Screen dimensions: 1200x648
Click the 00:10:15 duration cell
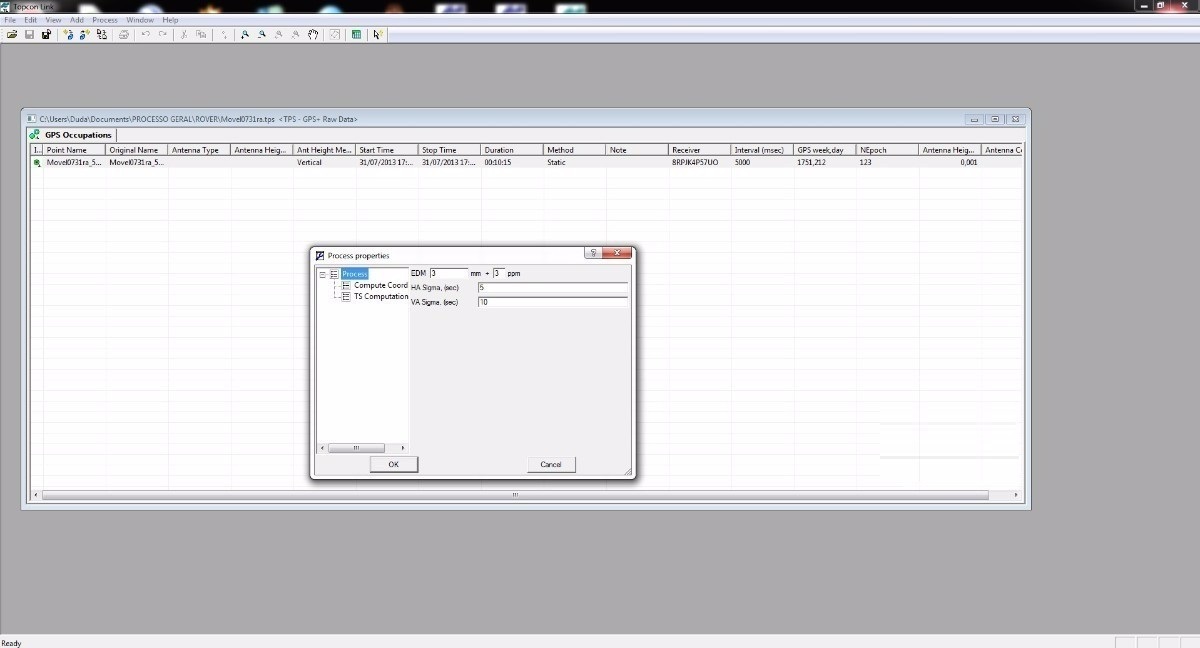(512, 162)
